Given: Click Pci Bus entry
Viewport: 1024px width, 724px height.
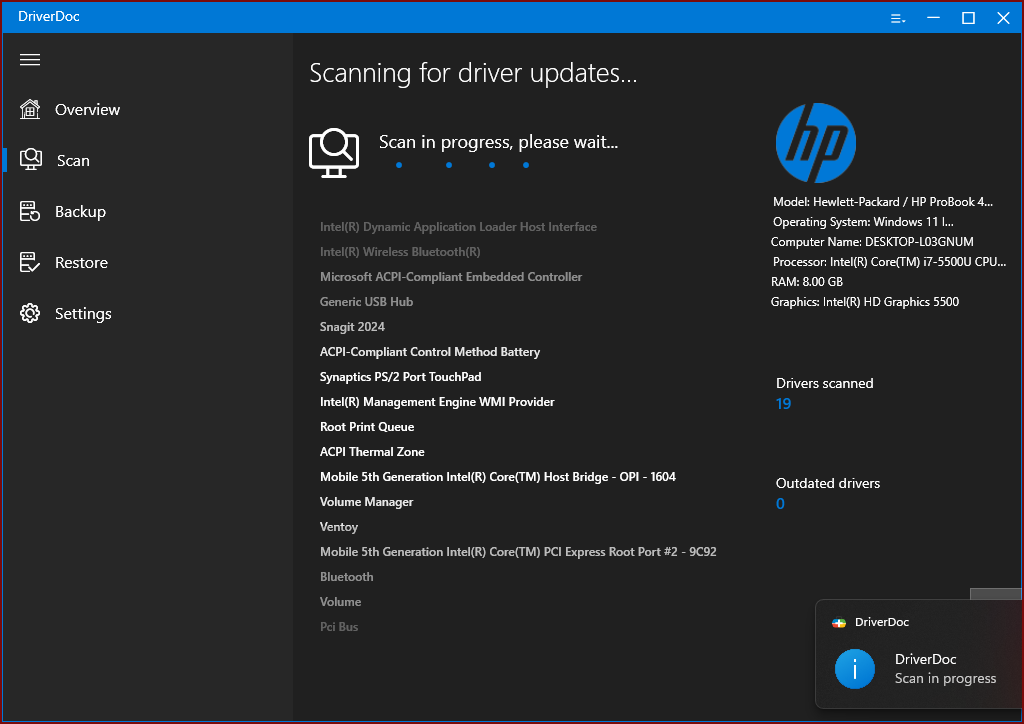Looking at the screenshot, I should coord(339,627).
